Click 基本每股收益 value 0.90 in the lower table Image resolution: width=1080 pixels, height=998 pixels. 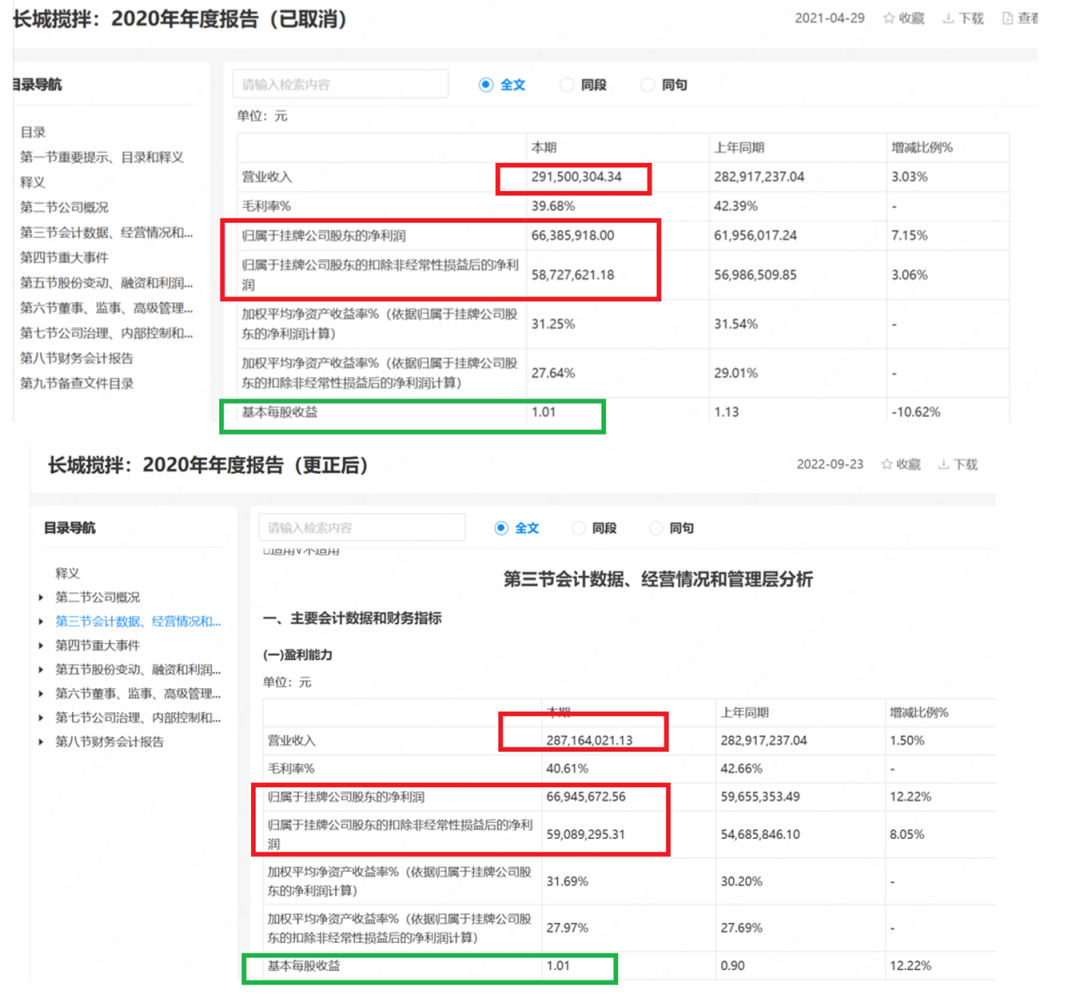click(x=733, y=966)
